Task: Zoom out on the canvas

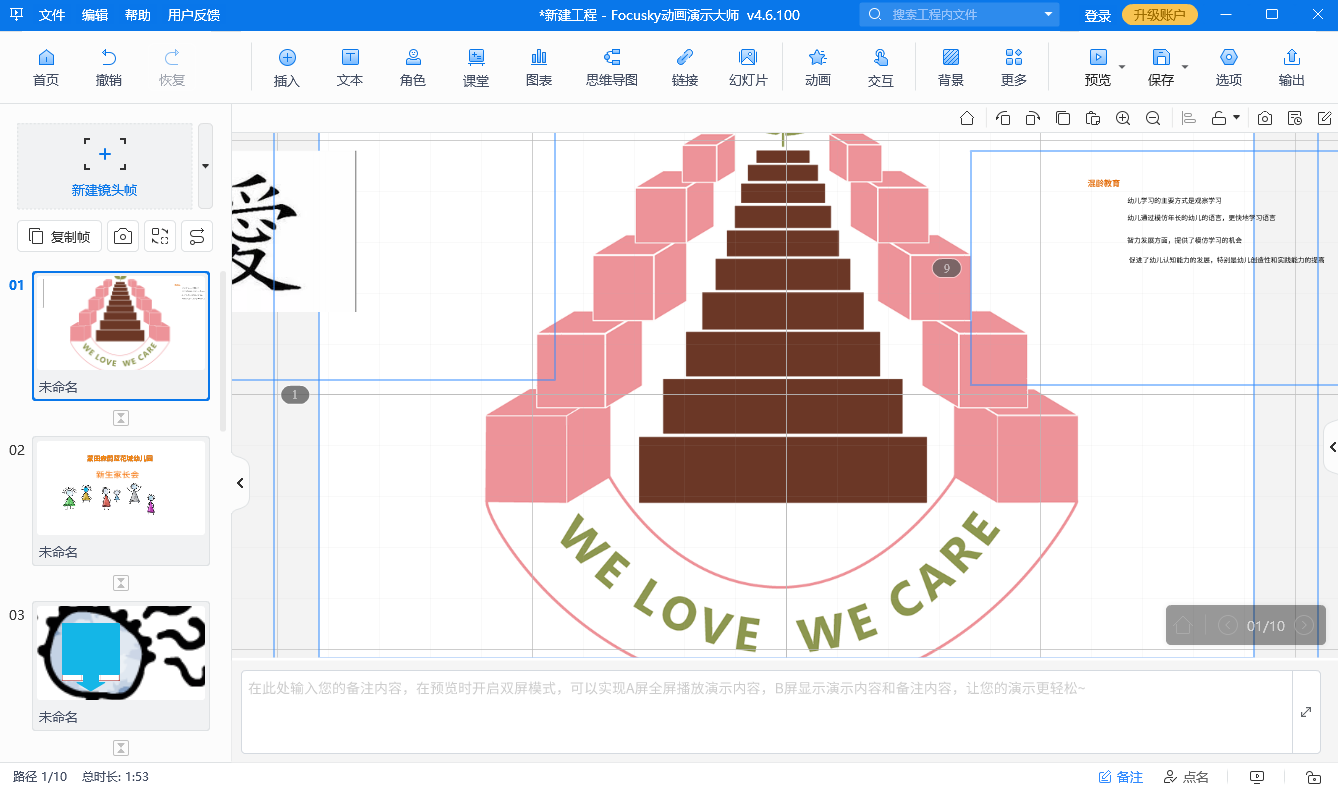Action: point(1153,118)
